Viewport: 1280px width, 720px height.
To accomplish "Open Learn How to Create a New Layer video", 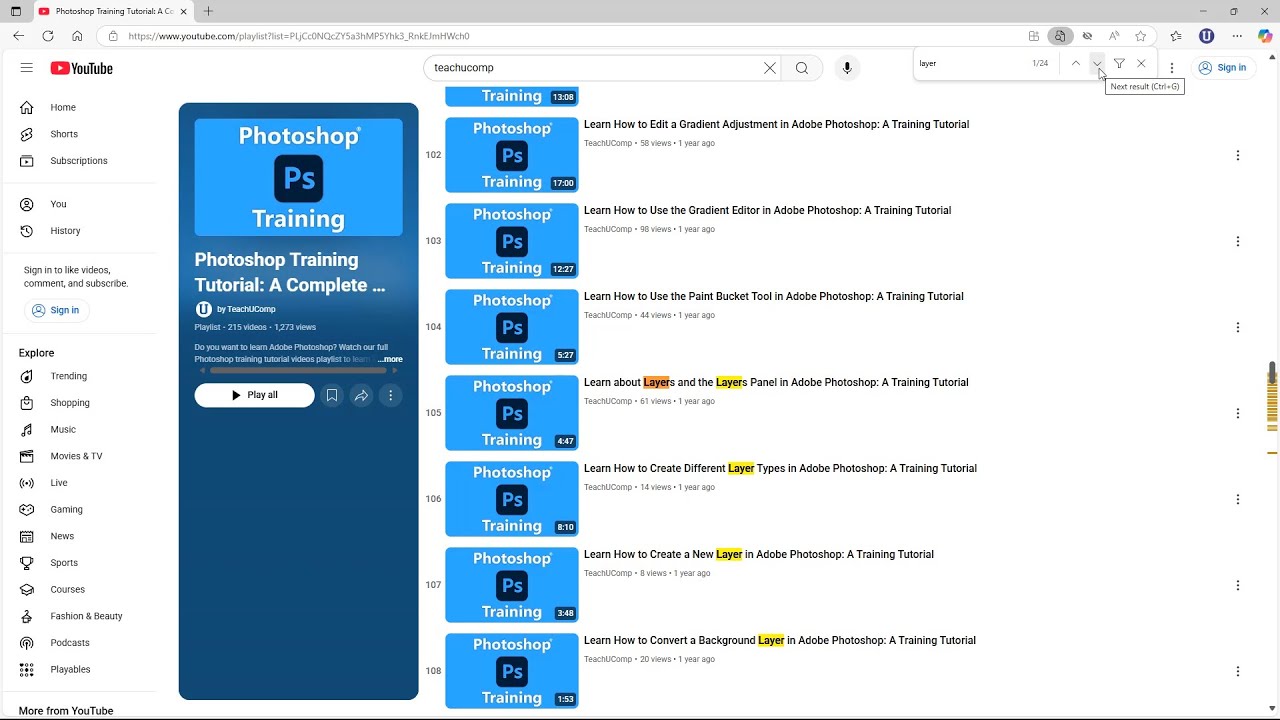I will click(759, 555).
